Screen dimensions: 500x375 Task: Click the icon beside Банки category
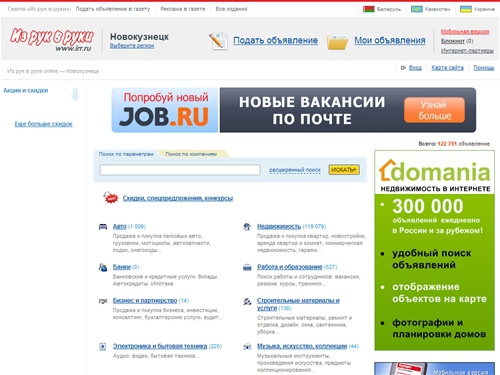coord(103,267)
